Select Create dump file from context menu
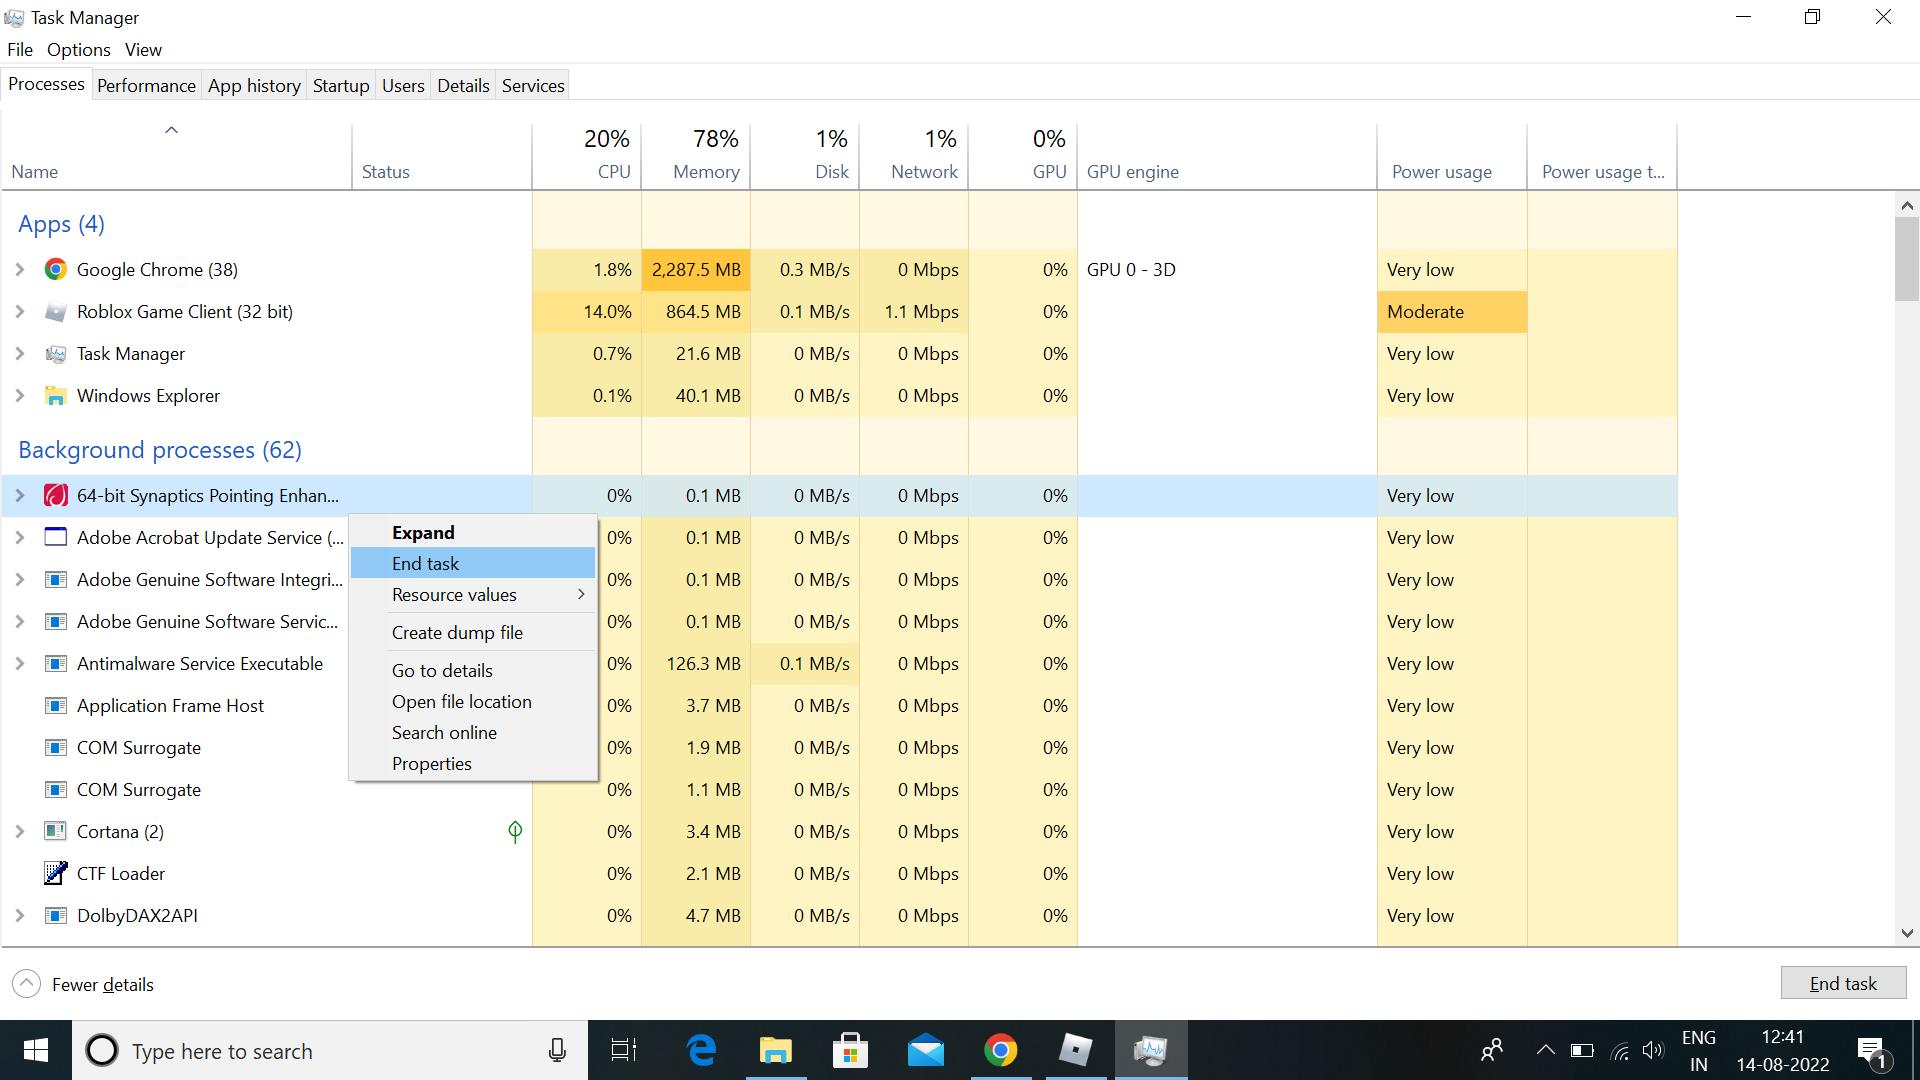 pyautogui.click(x=473, y=633)
